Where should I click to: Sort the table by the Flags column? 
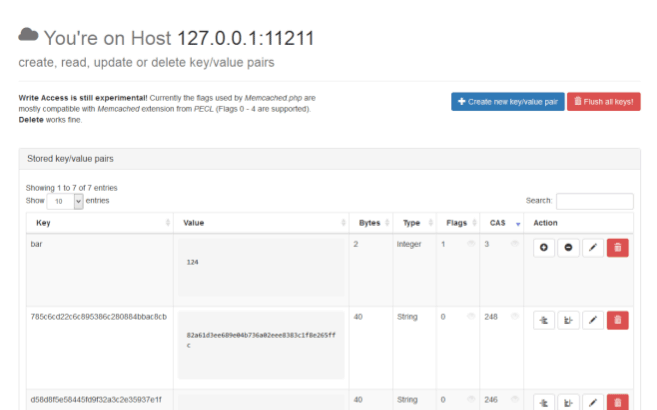tap(458, 223)
